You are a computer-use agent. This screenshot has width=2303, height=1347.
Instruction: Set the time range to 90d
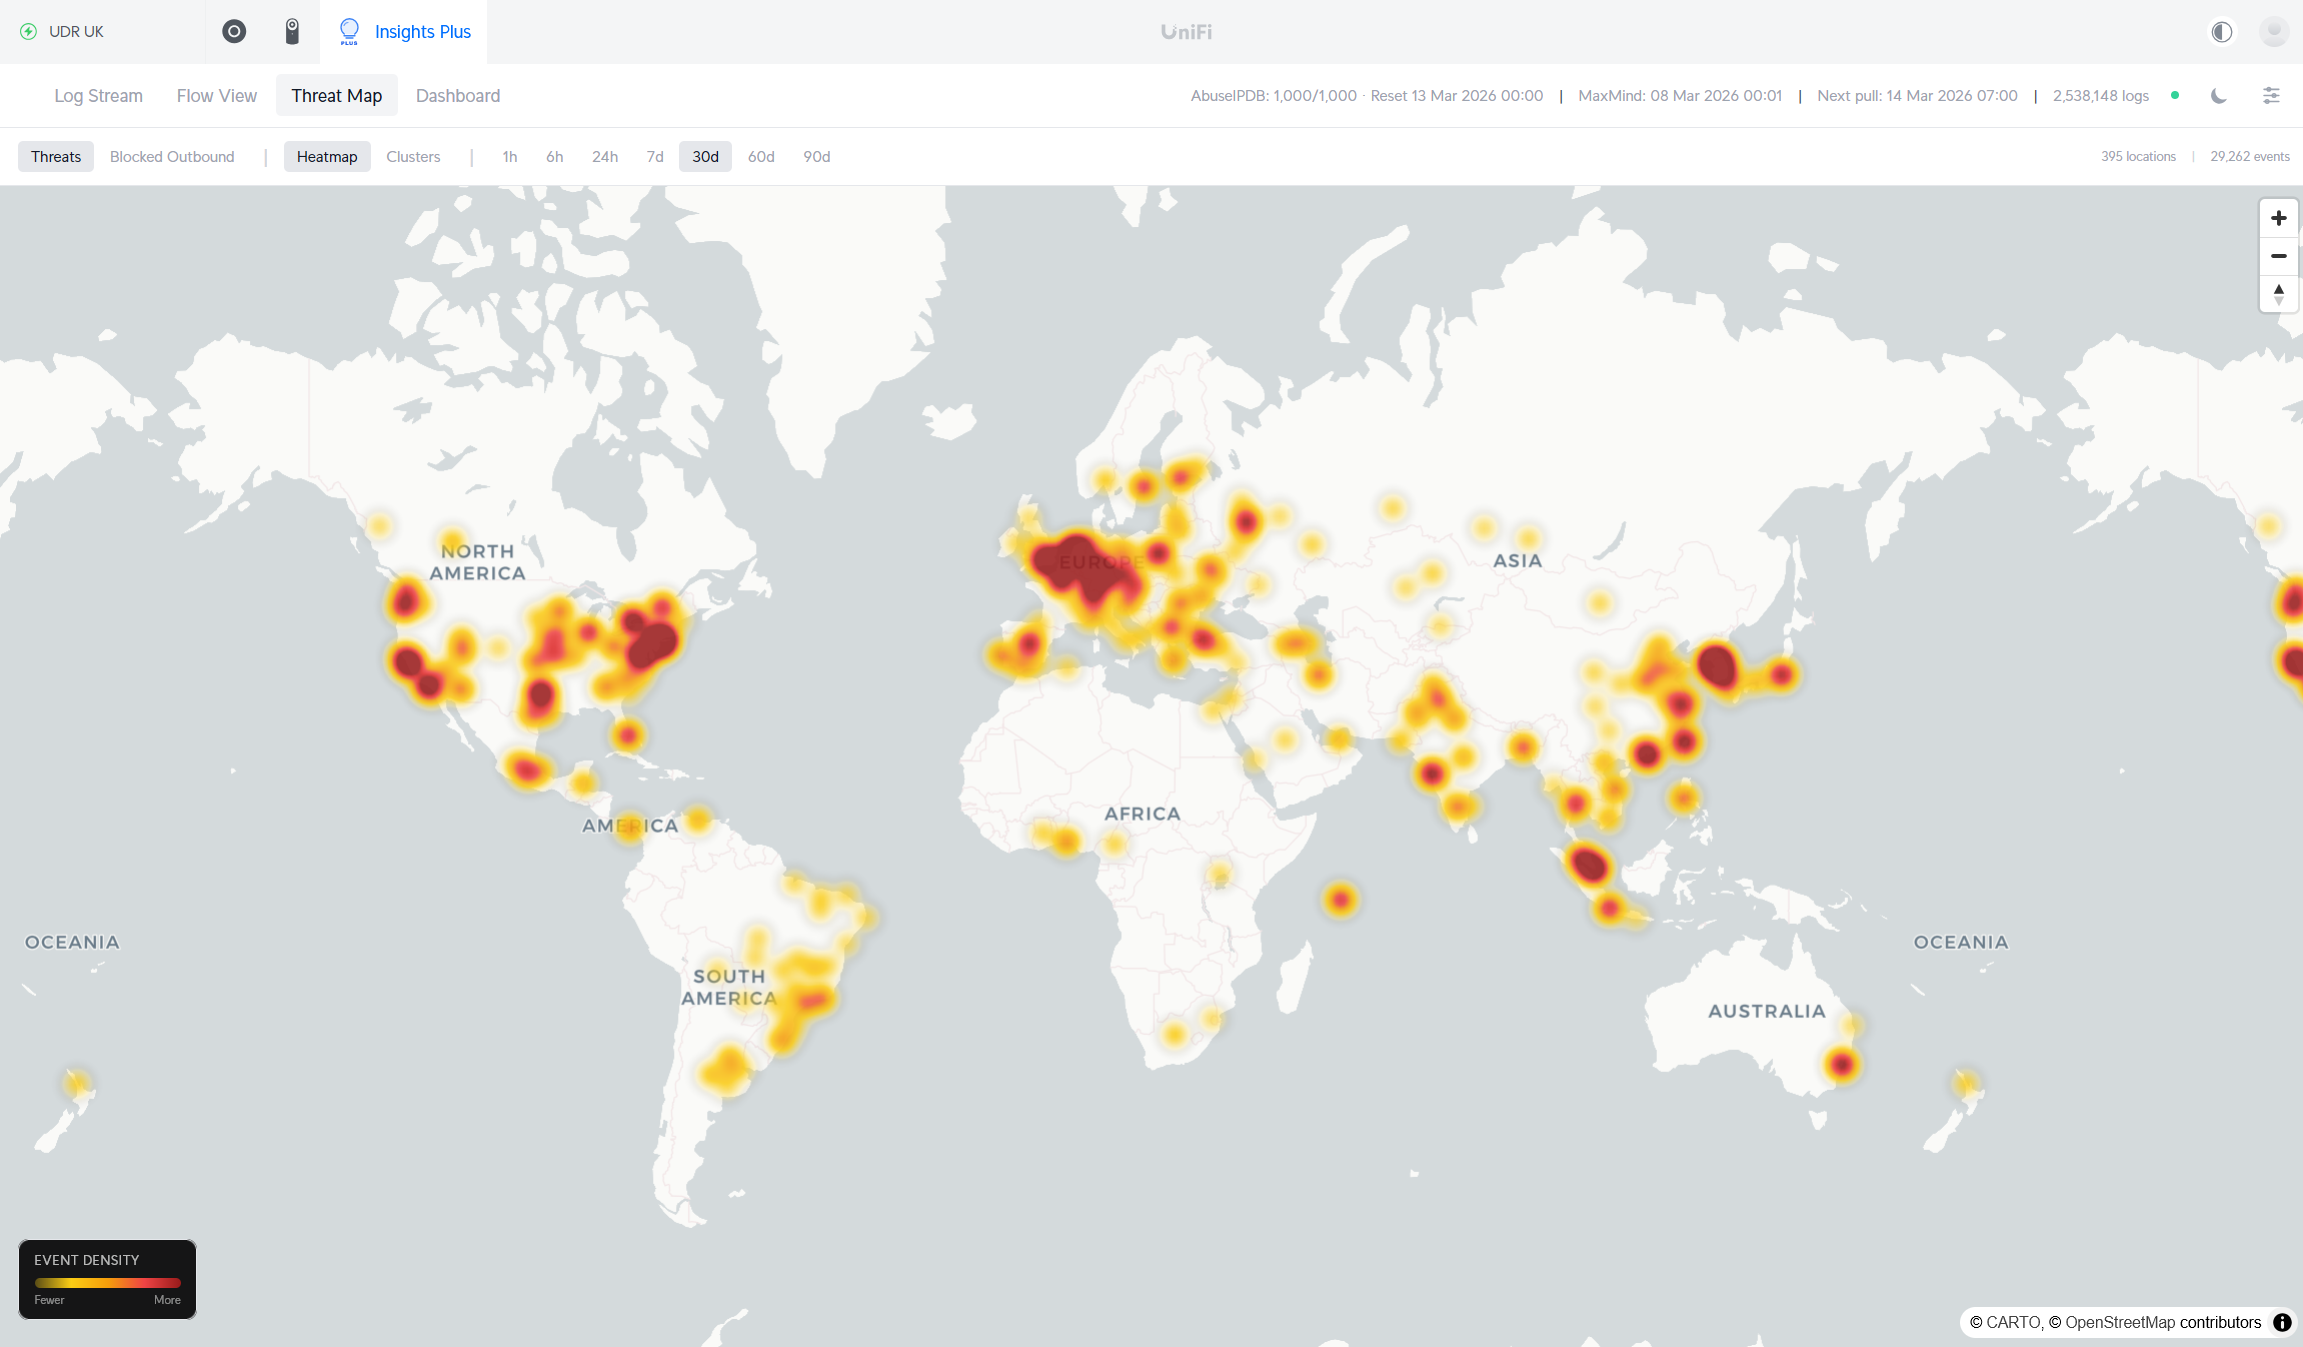coord(816,157)
